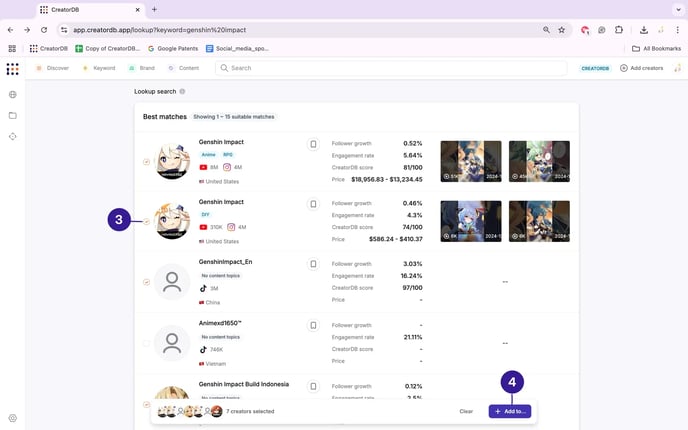
Task: Open second video thumbnail of first Genshin Impact
Action: 539,161
